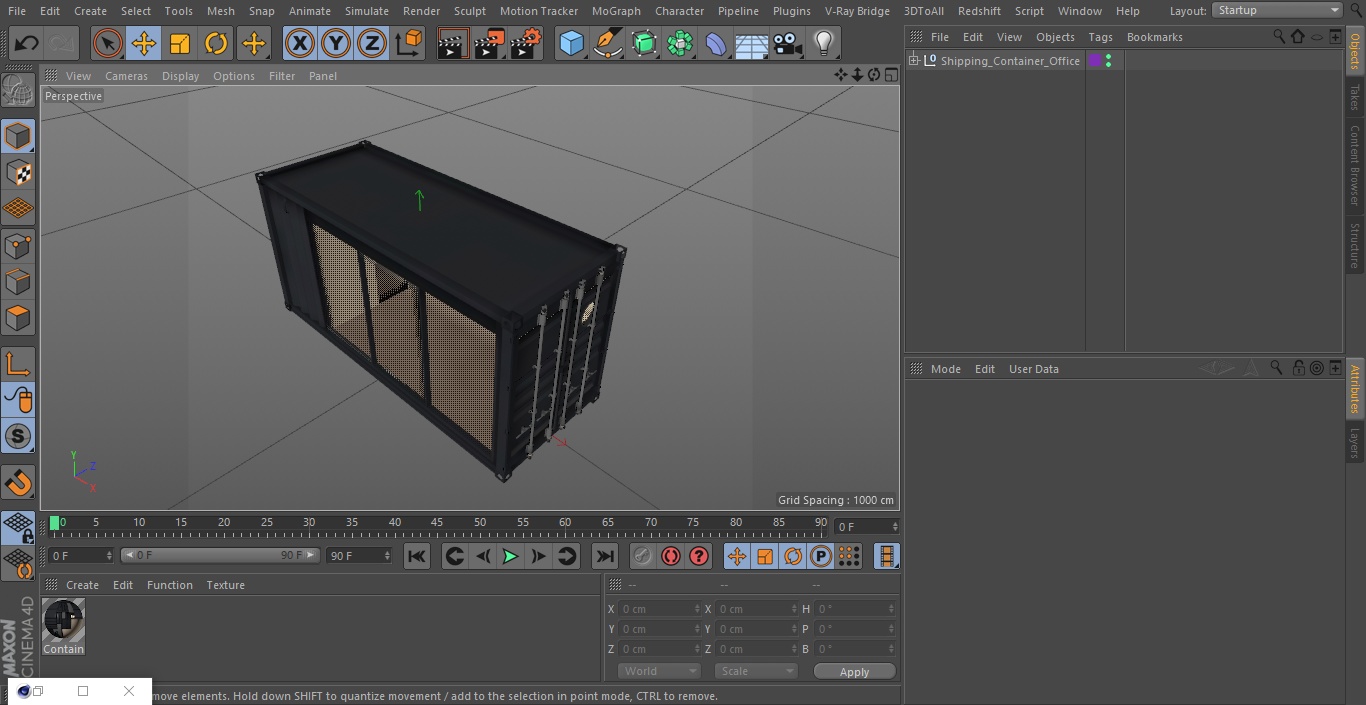Activate the Move tool

point(144,43)
